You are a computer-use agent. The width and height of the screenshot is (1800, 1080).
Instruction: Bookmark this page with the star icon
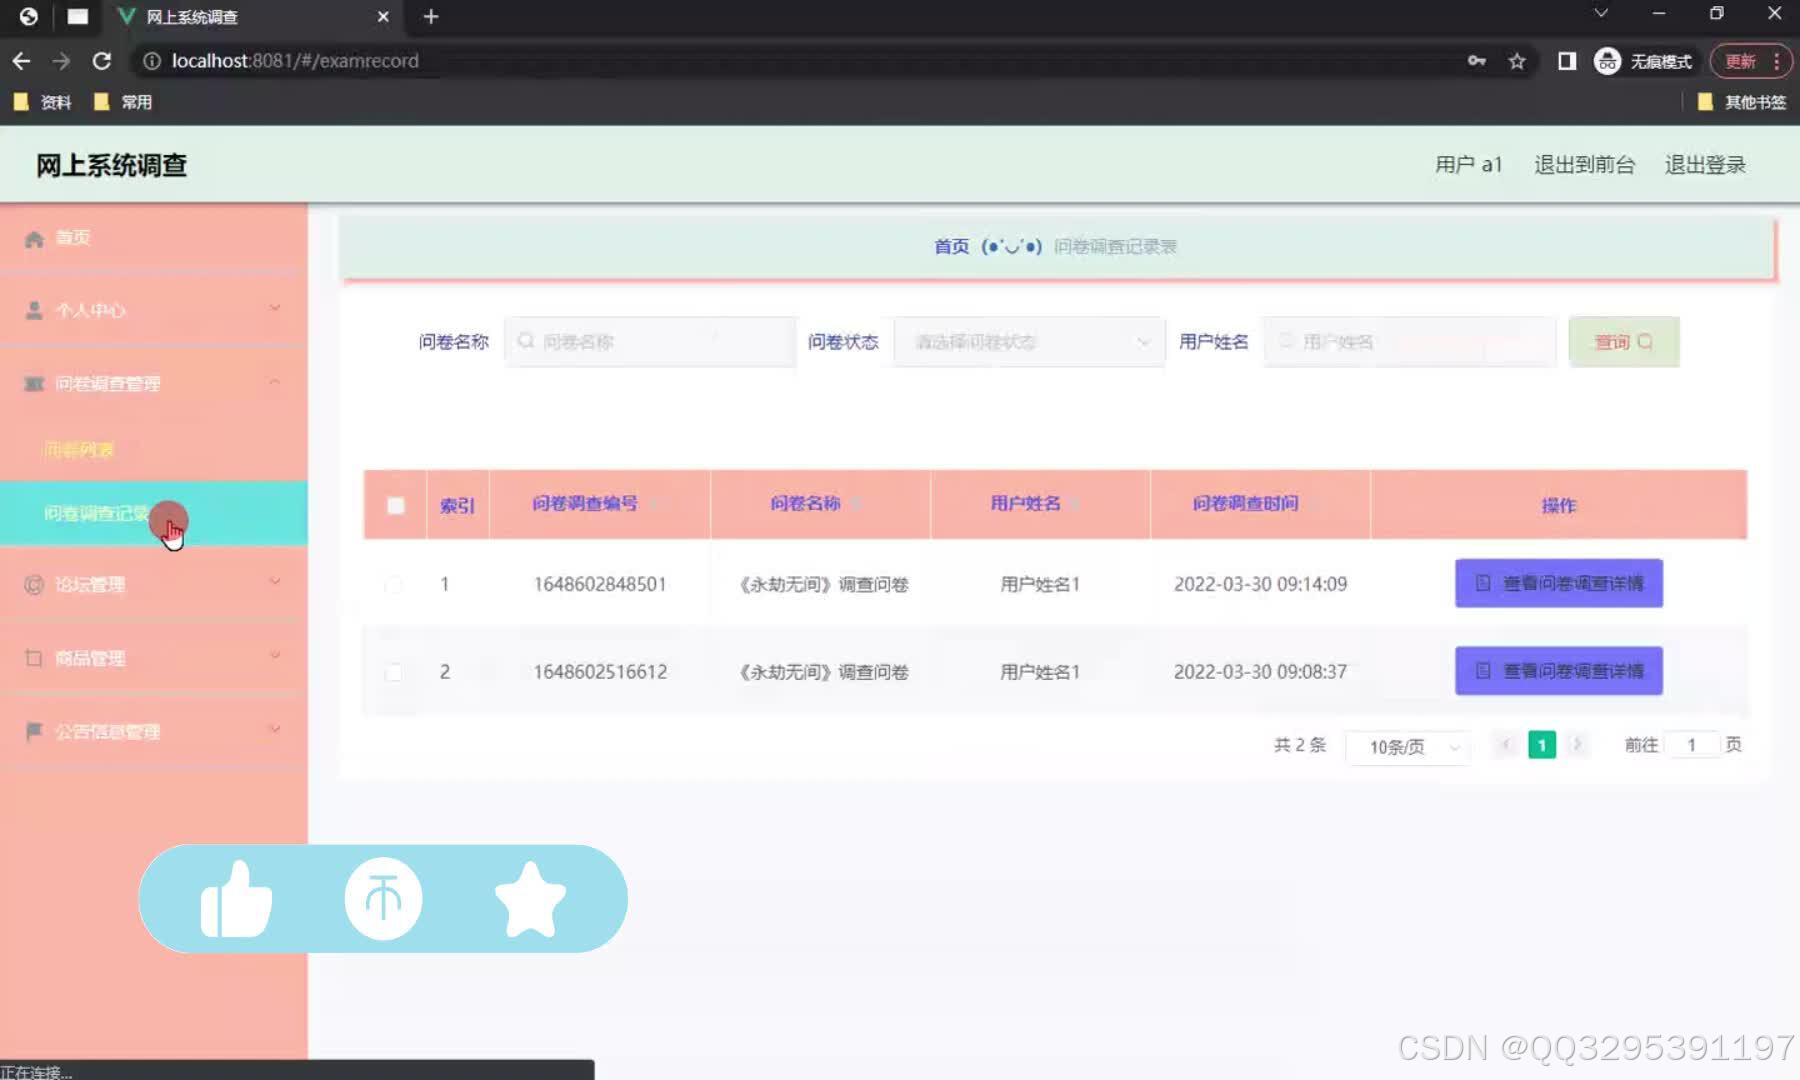(1517, 61)
